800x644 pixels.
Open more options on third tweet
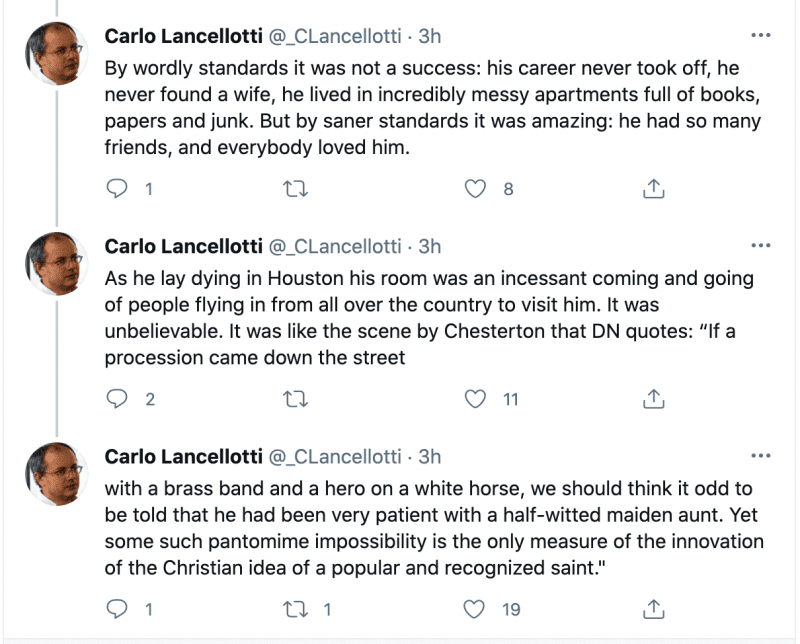tap(760, 456)
